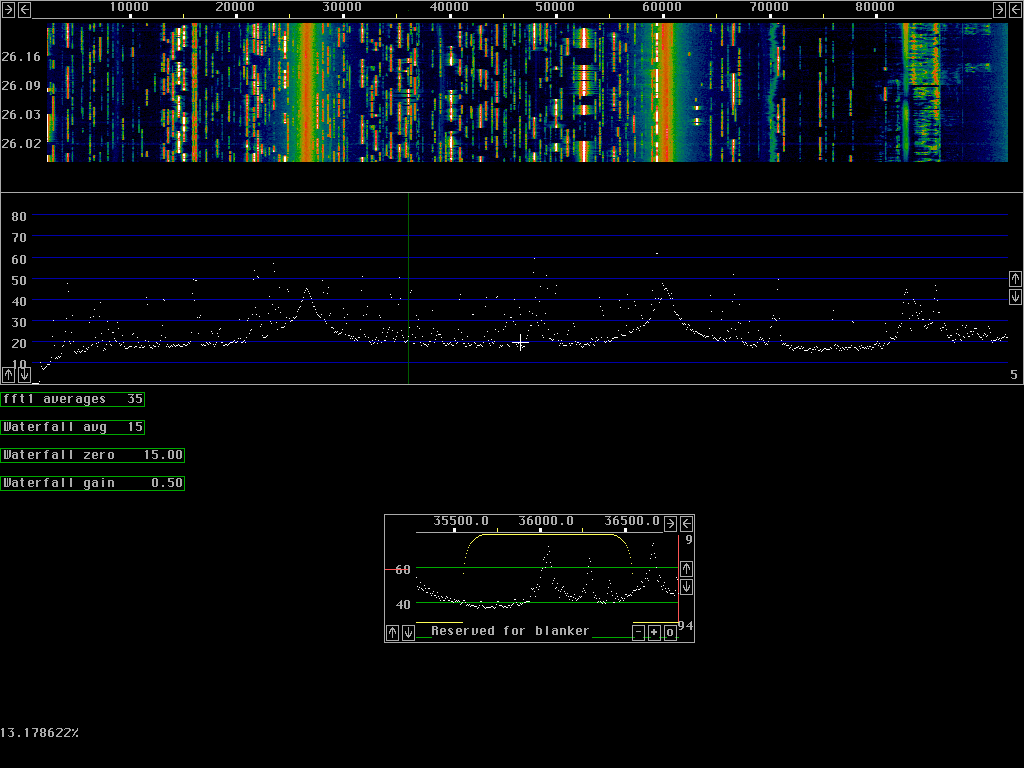Click the right arrow beside 36500.0 in the small graph
This screenshot has width=1024, height=768.
tap(670, 523)
